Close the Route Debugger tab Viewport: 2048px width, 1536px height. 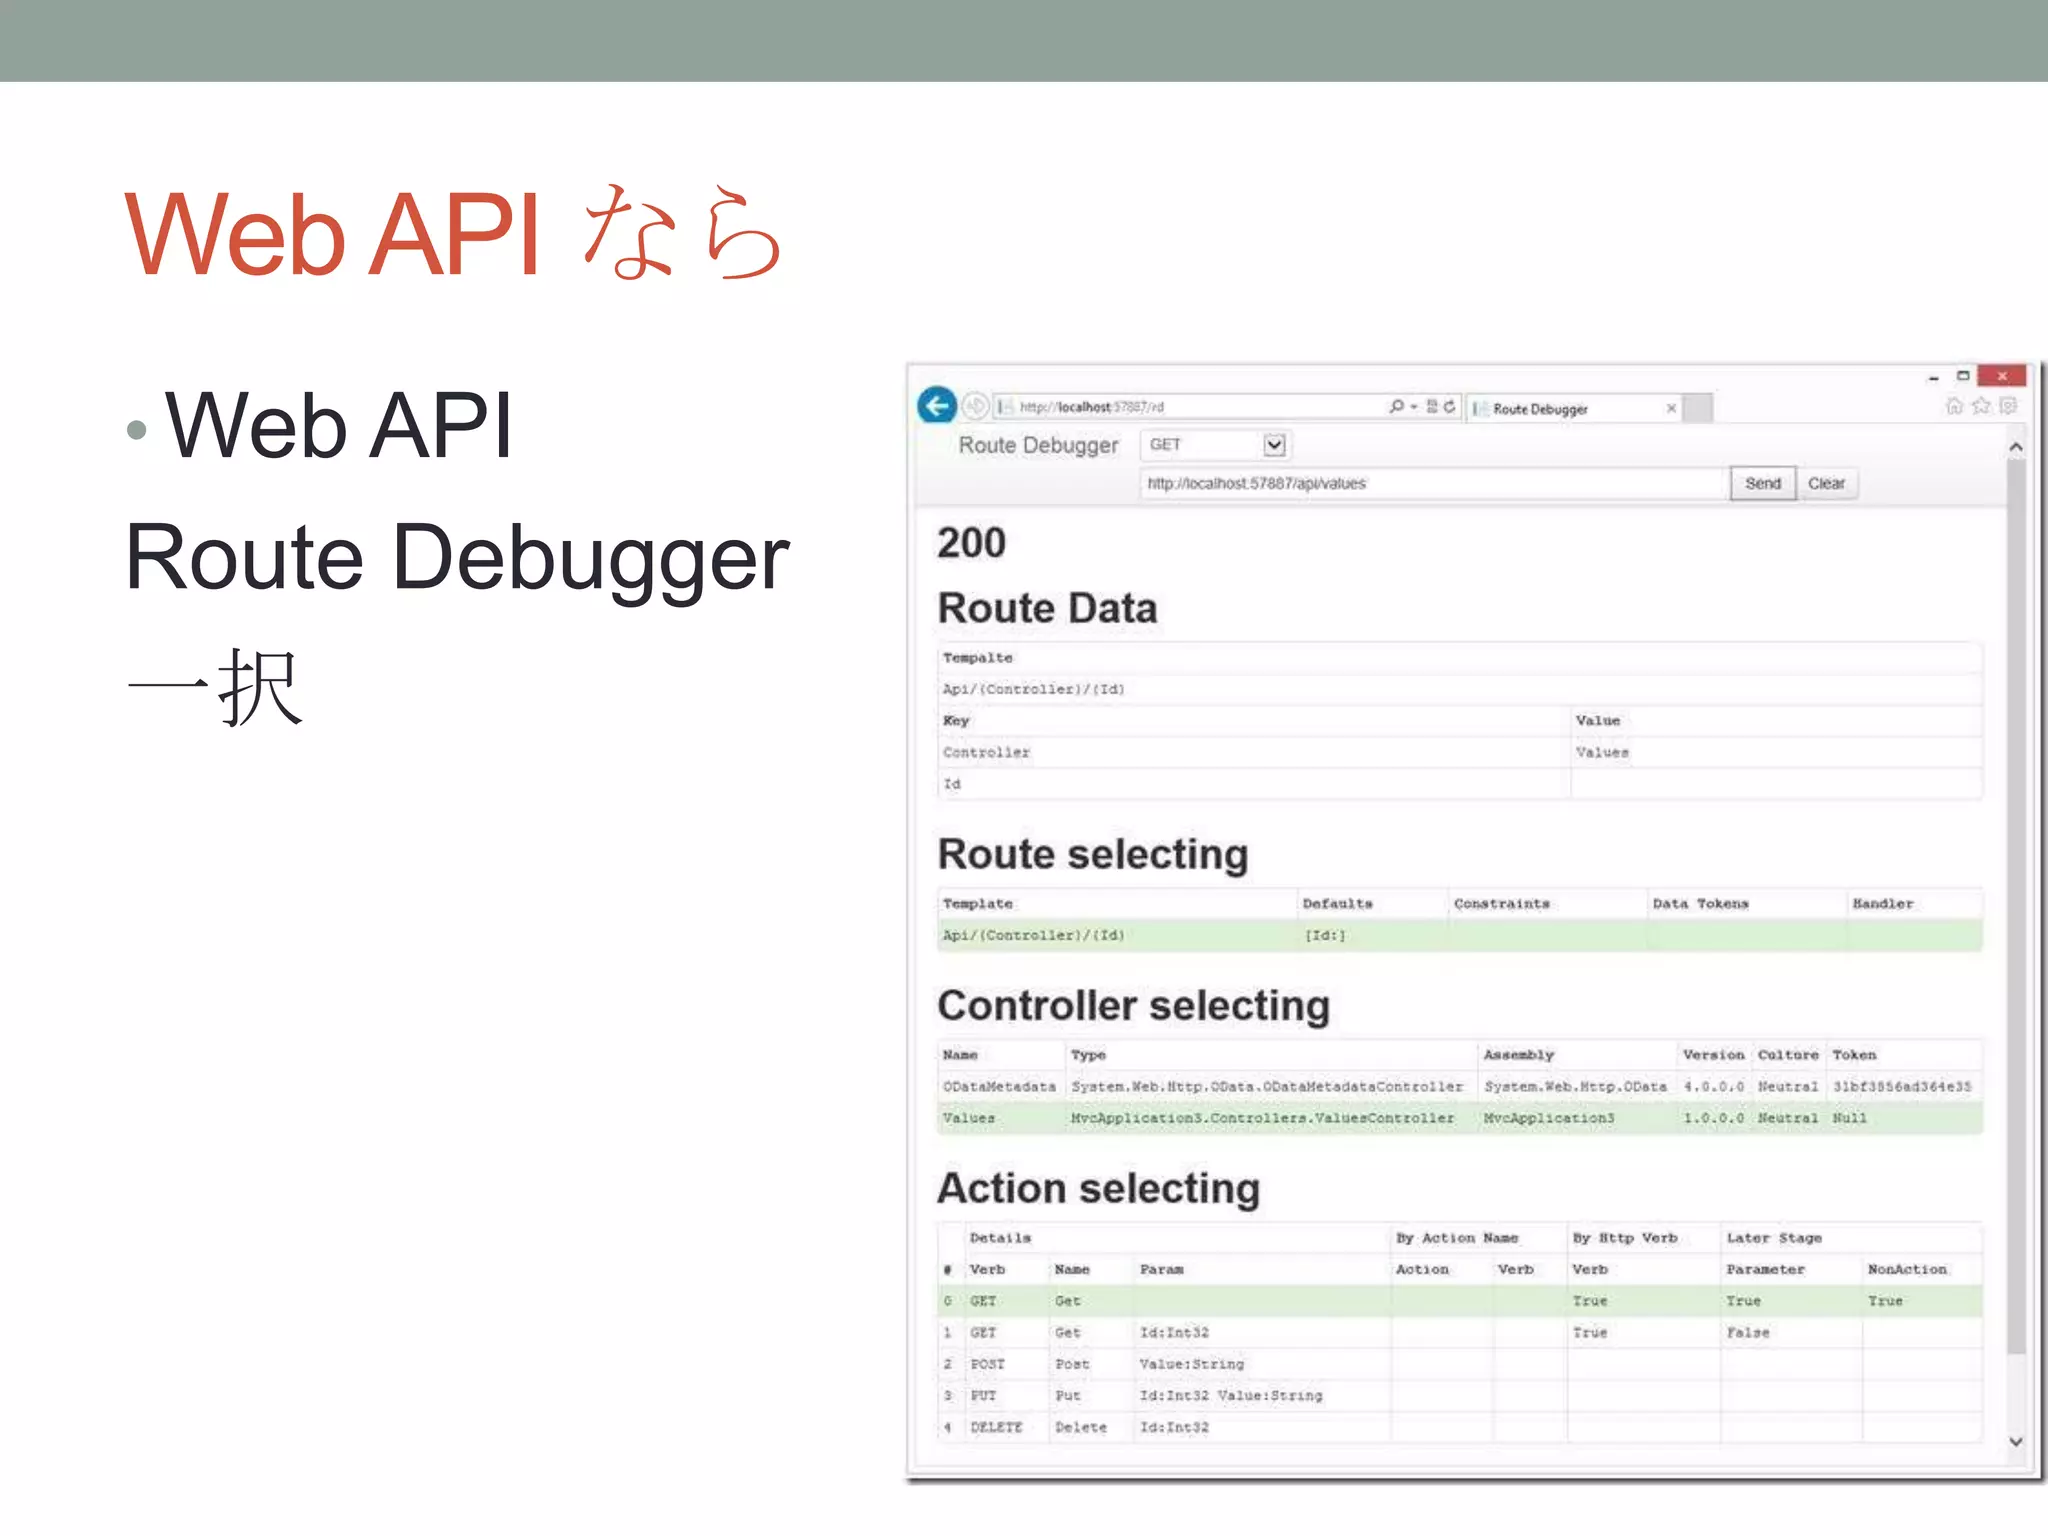click(x=1671, y=408)
